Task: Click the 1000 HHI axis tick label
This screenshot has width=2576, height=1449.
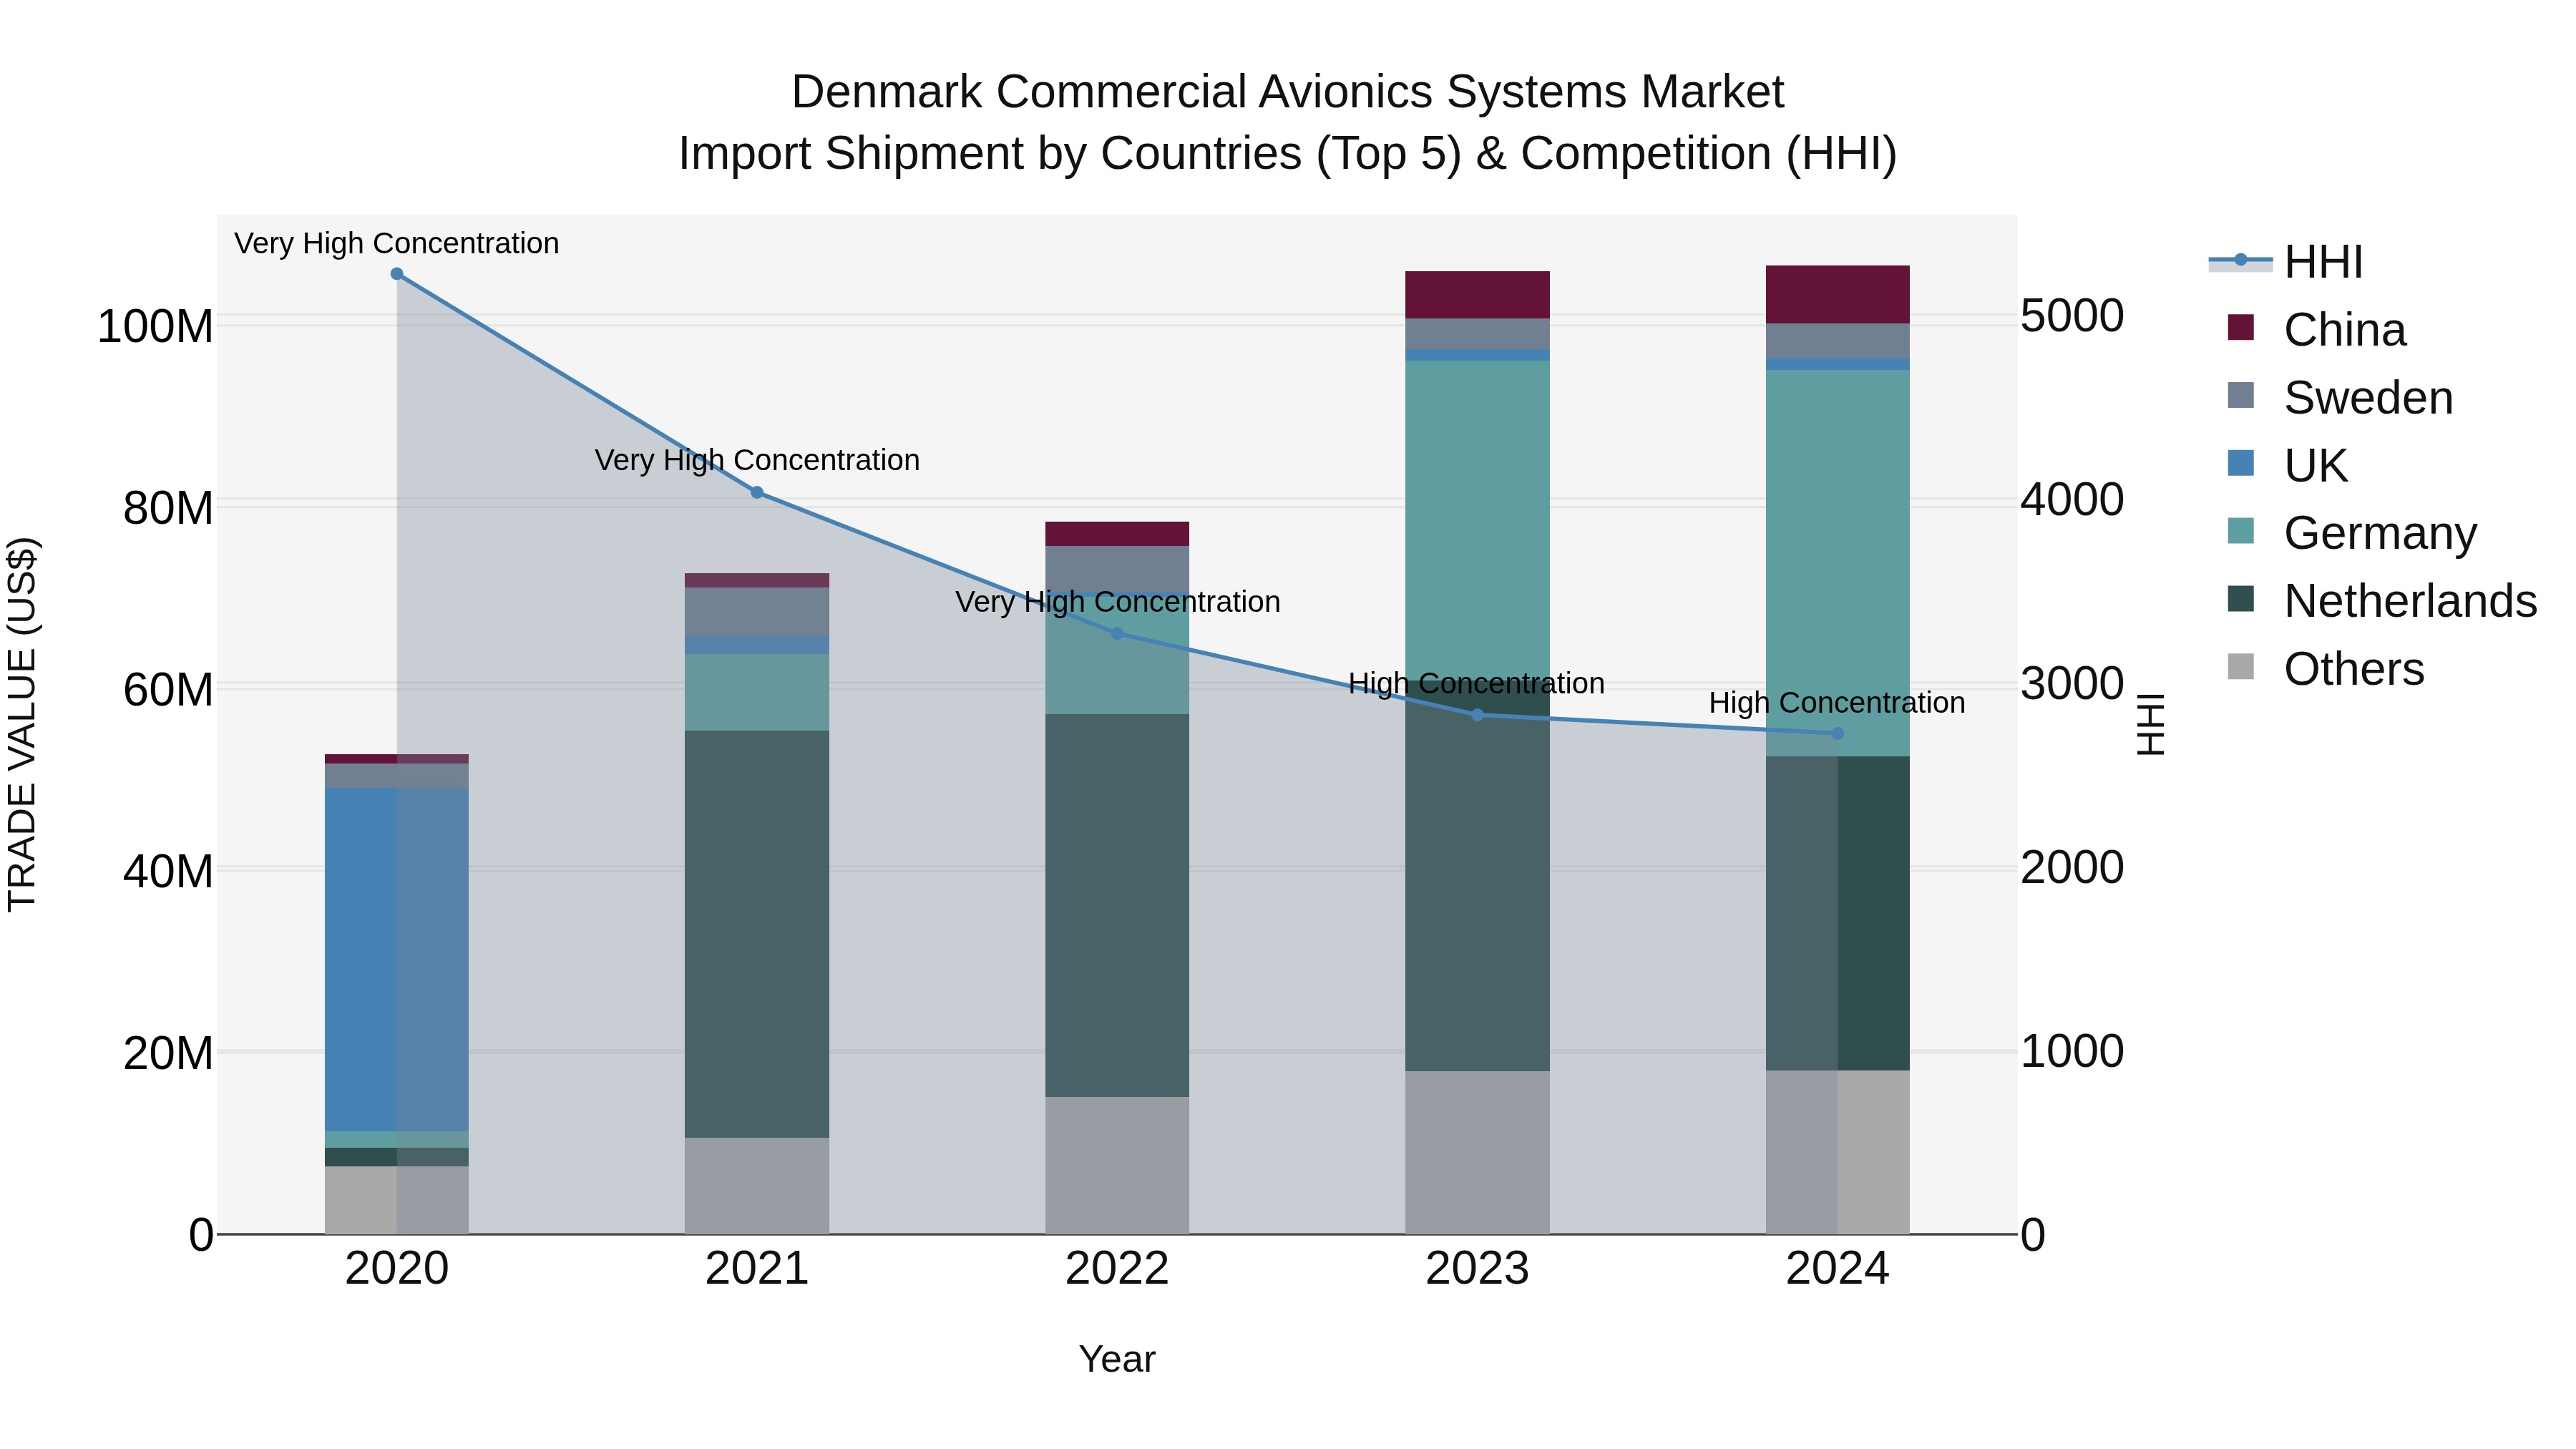Action: (2072, 1051)
